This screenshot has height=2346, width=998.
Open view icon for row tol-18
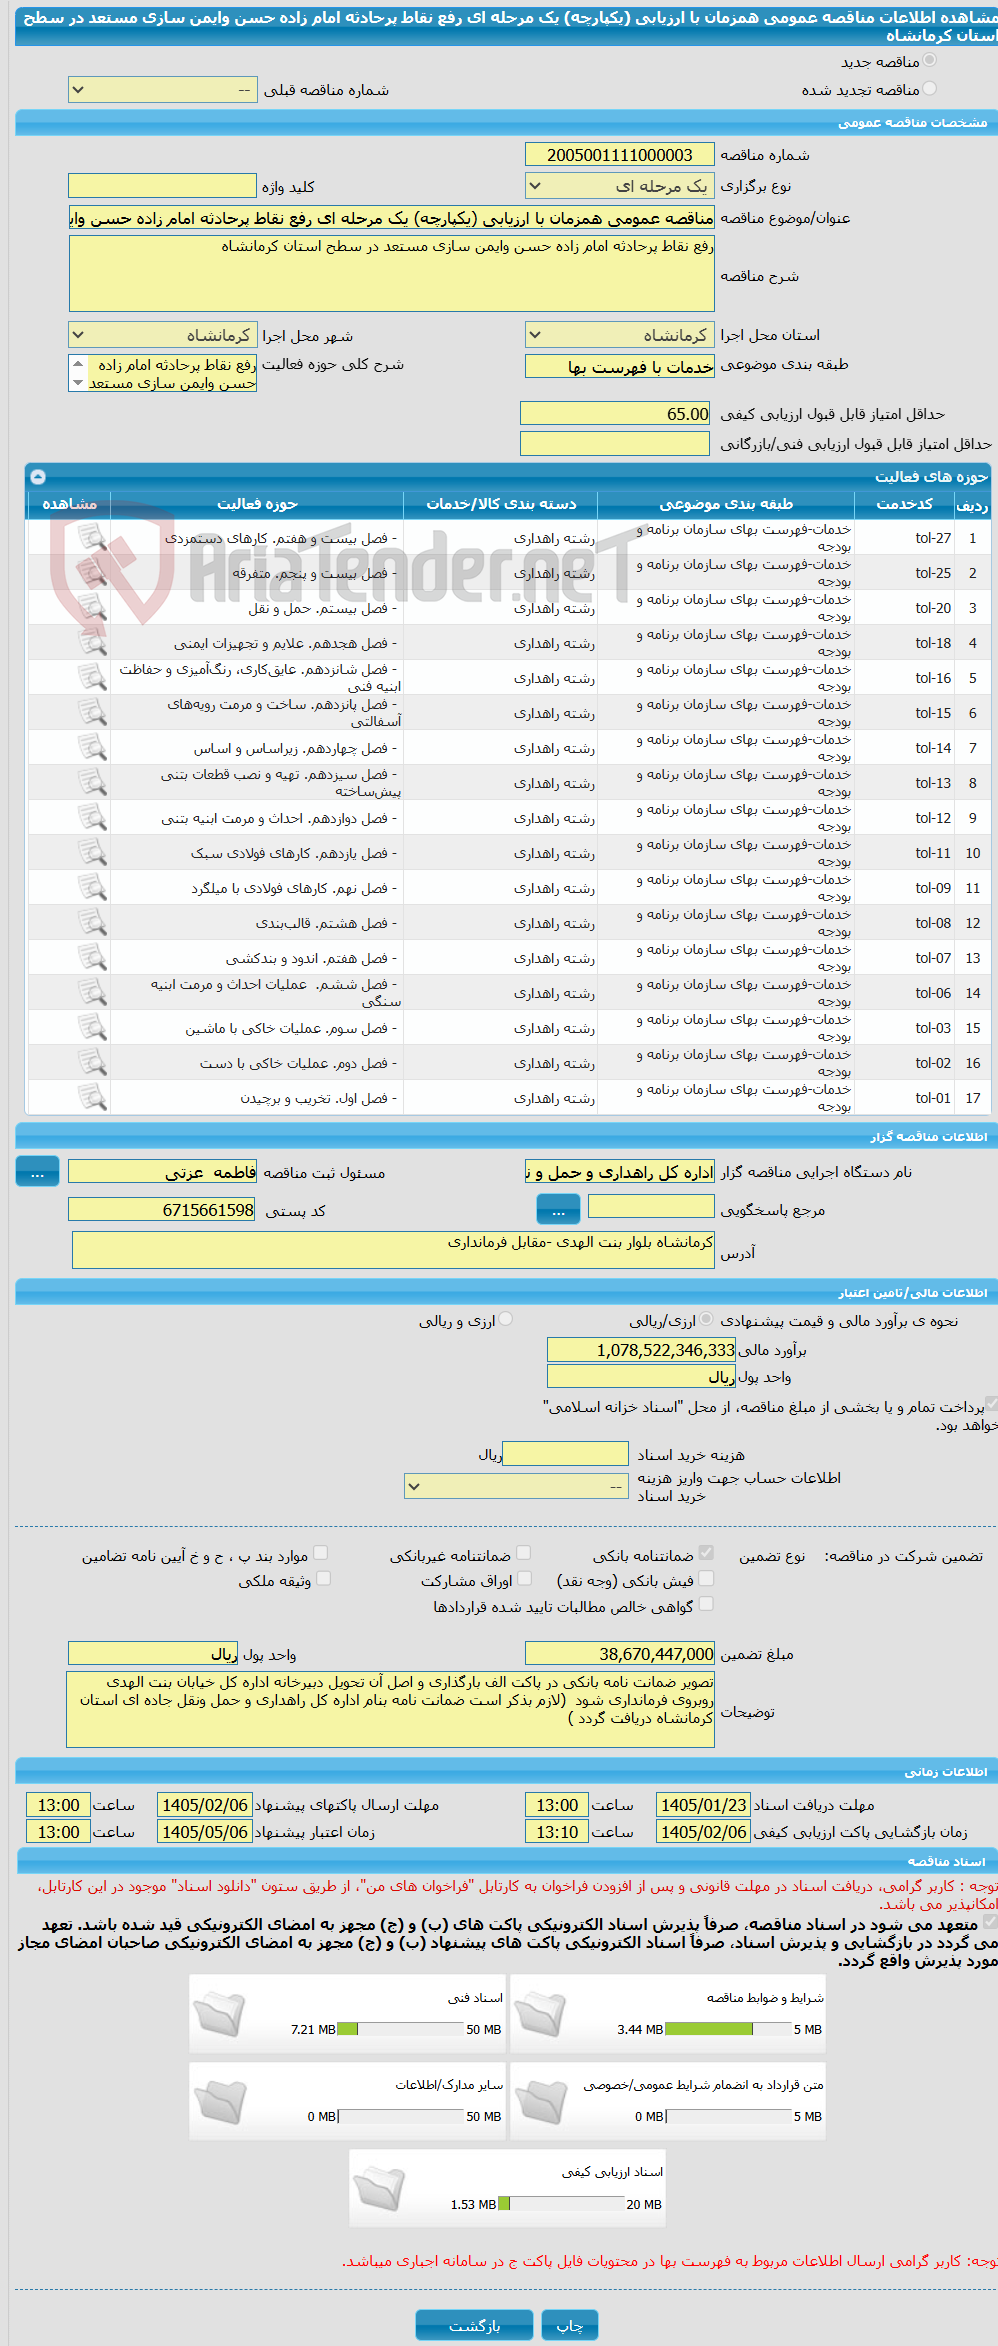[92, 643]
